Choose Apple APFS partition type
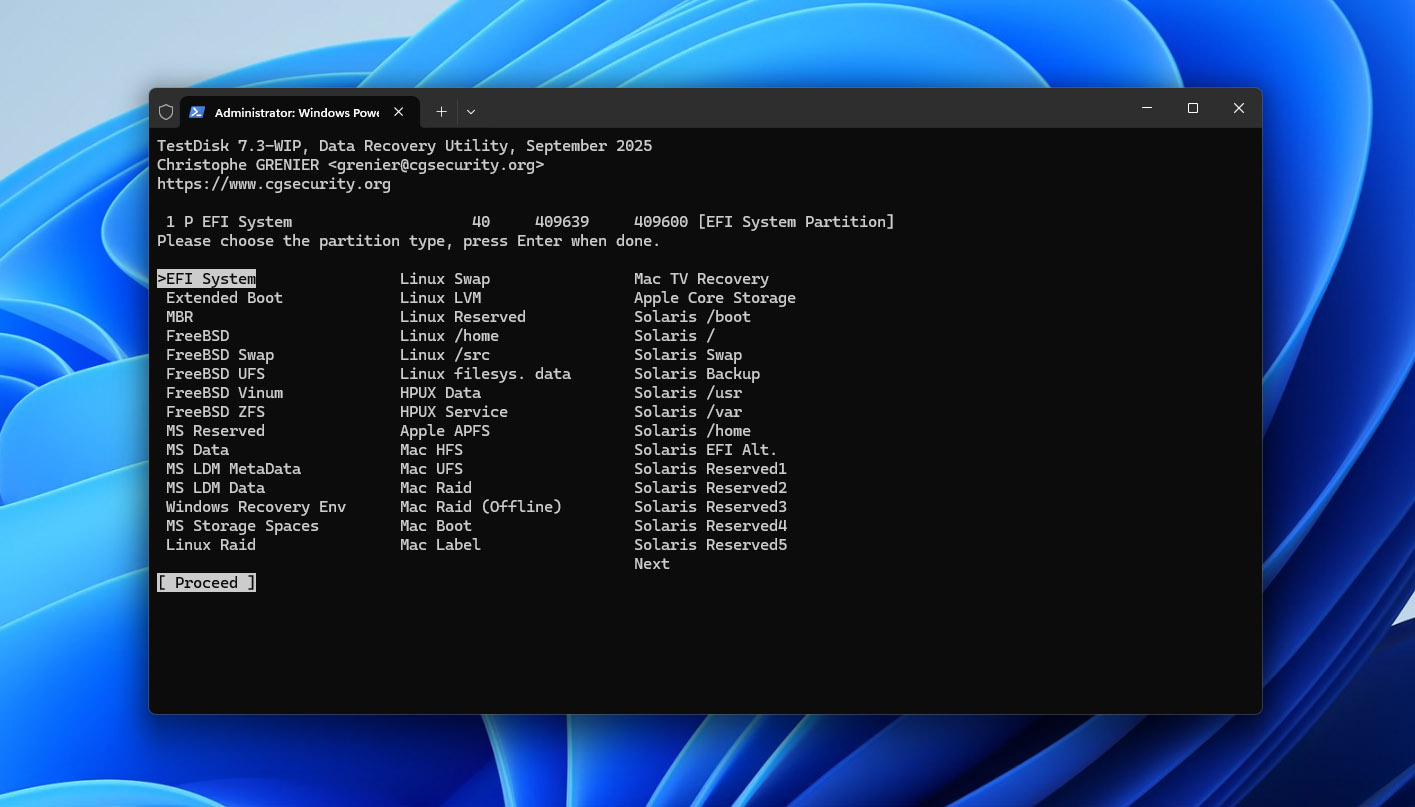The image size is (1415, 807). pyautogui.click(x=445, y=431)
